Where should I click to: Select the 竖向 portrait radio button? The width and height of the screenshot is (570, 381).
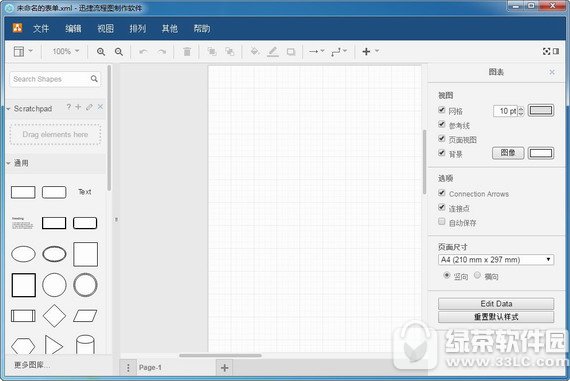coord(447,275)
